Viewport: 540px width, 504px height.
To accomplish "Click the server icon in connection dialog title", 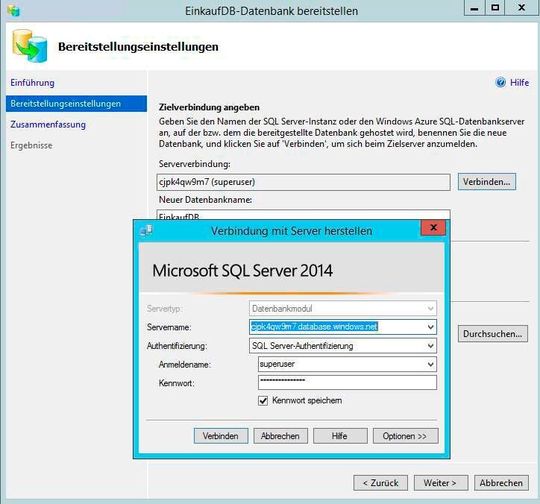I will (146, 230).
